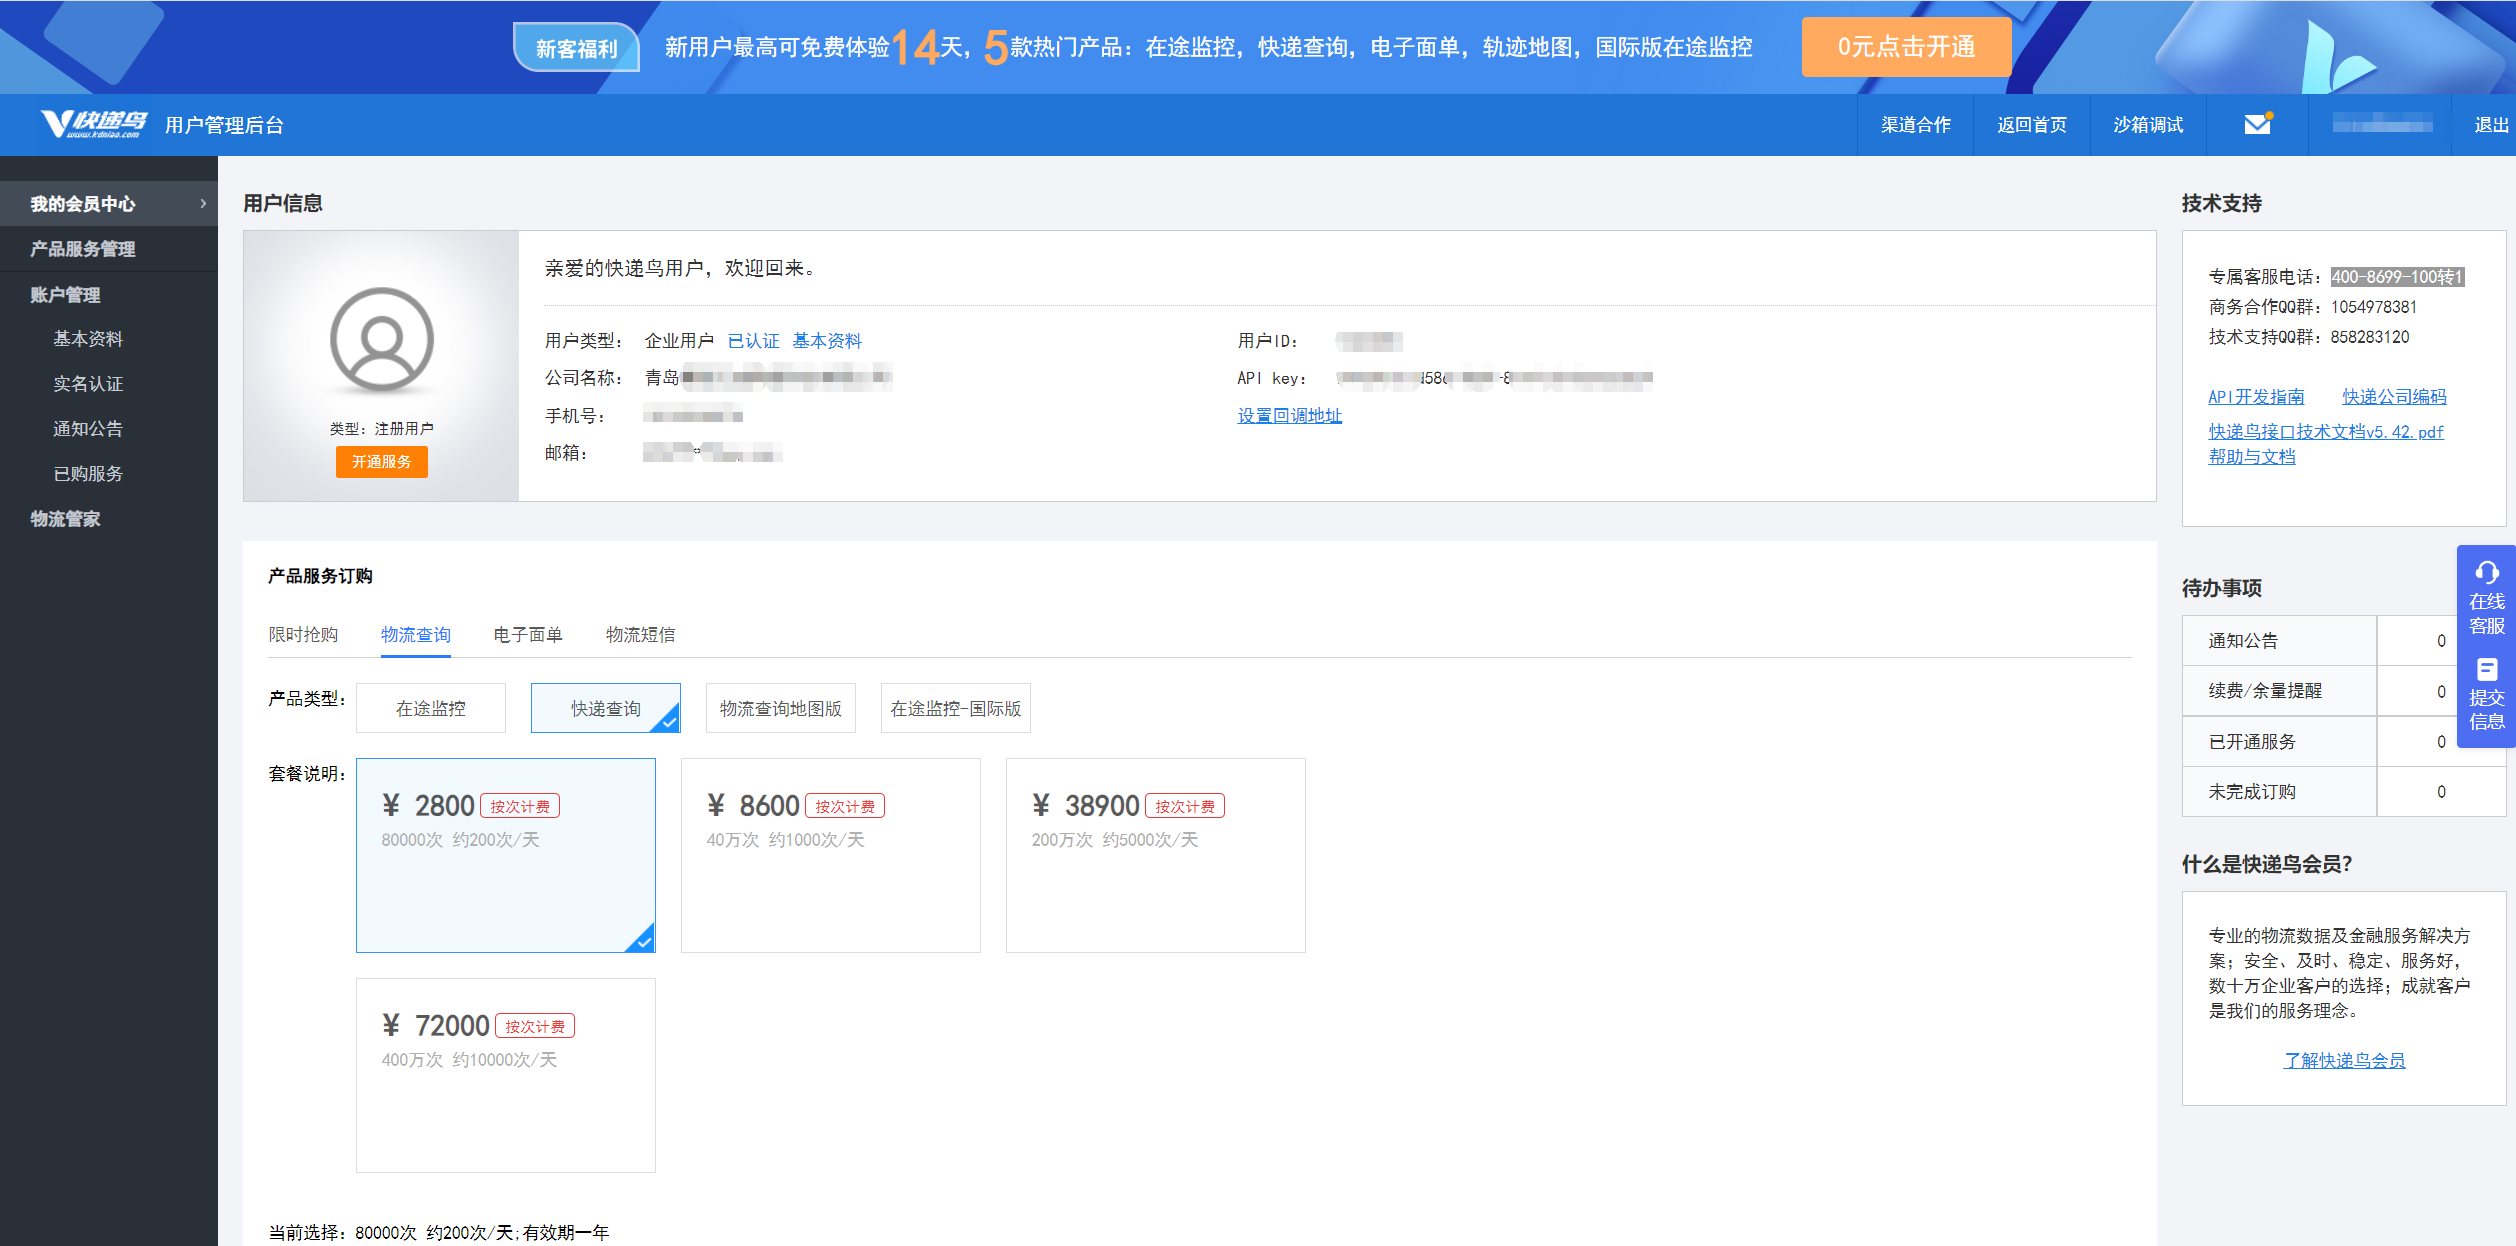The image size is (2516, 1246).
Task: Select the 快递查询 product type option
Action: pyautogui.click(x=605, y=708)
